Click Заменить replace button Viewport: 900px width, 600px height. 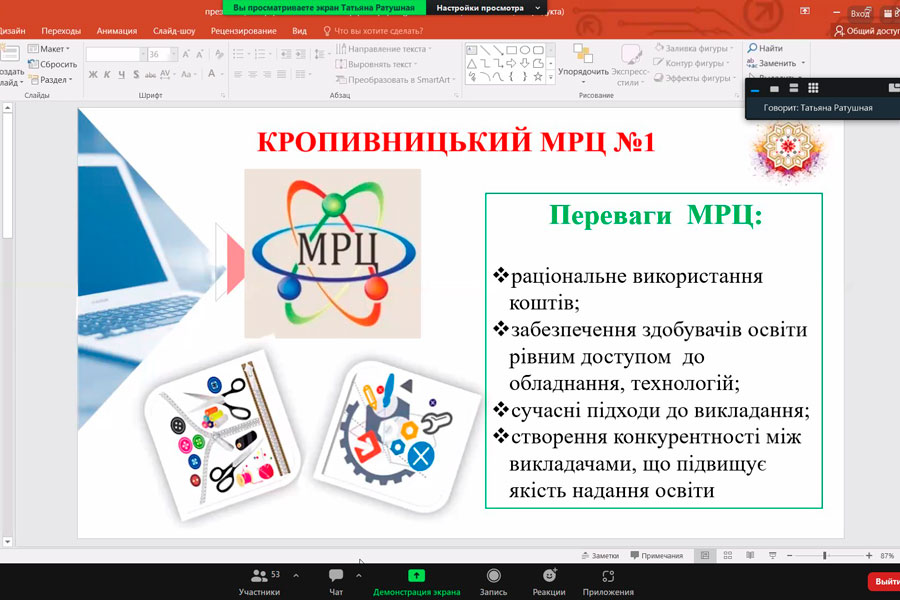pos(776,63)
